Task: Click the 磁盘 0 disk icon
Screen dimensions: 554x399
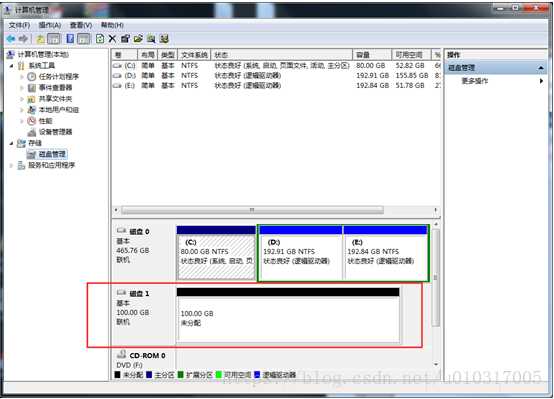Action: pyautogui.click(x=122, y=231)
